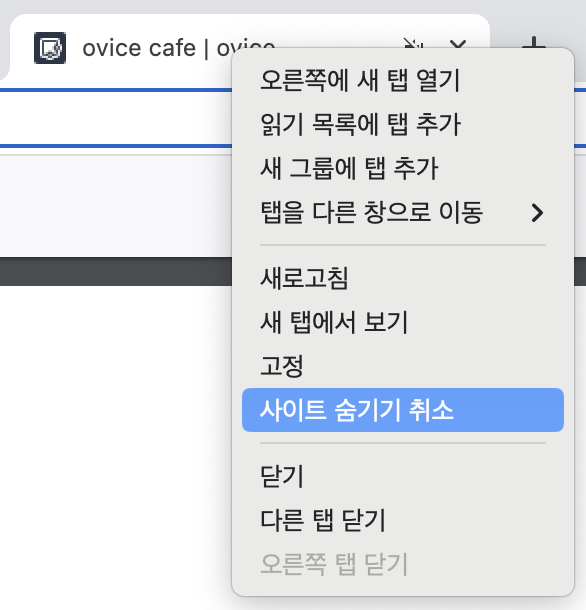Open a new tab with plus button
The height and width of the screenshot is (610, 586).
534,44
